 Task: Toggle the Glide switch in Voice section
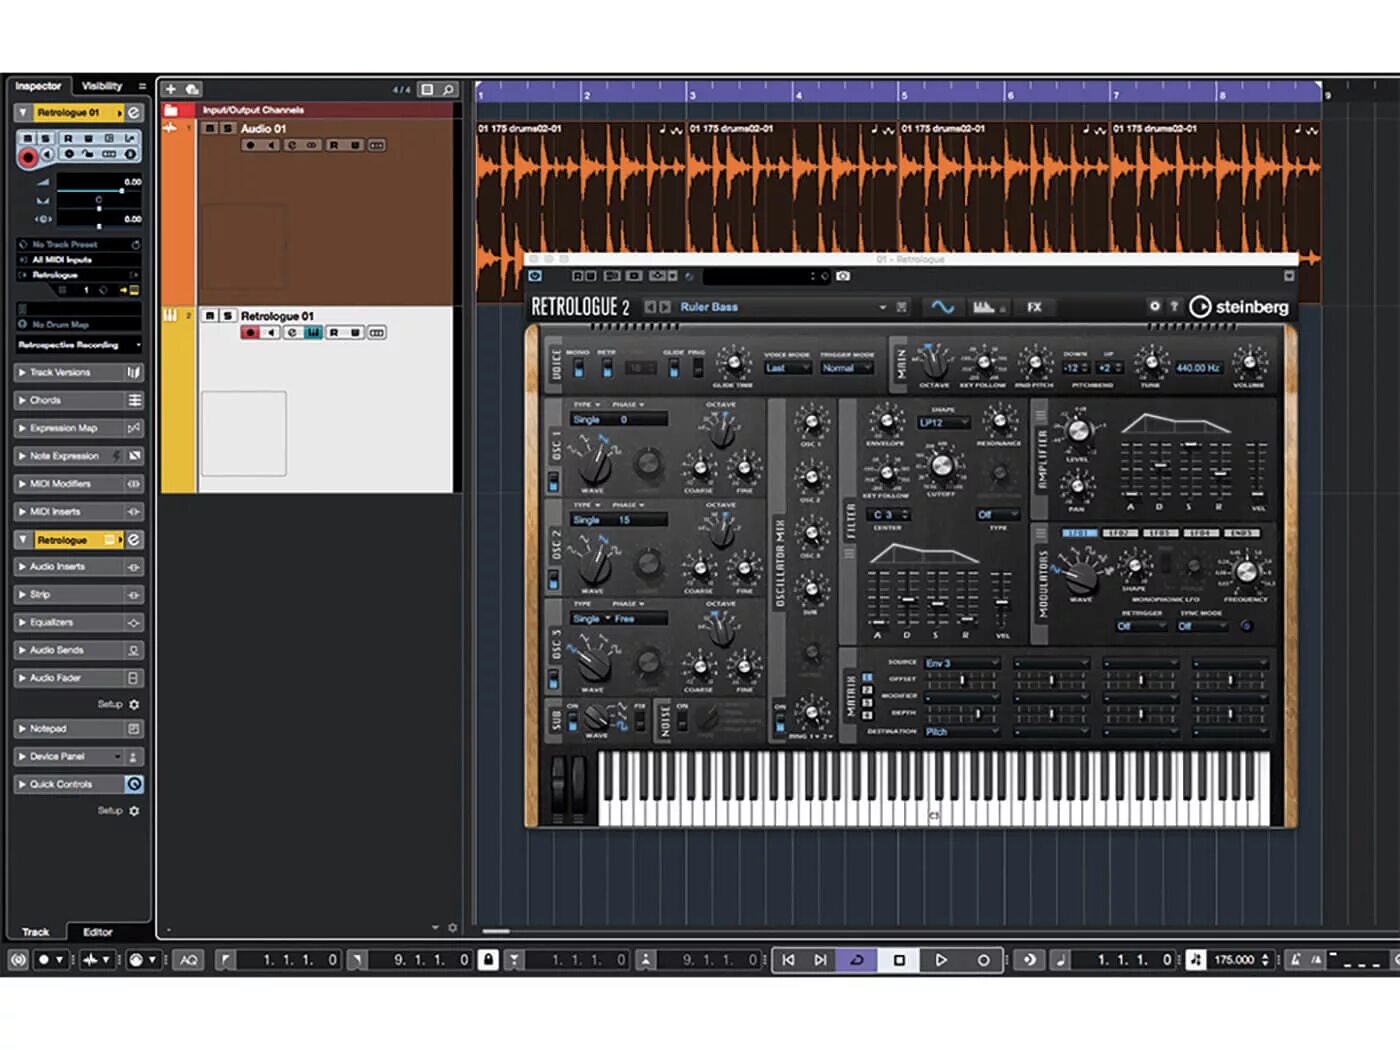coord(674,368)
